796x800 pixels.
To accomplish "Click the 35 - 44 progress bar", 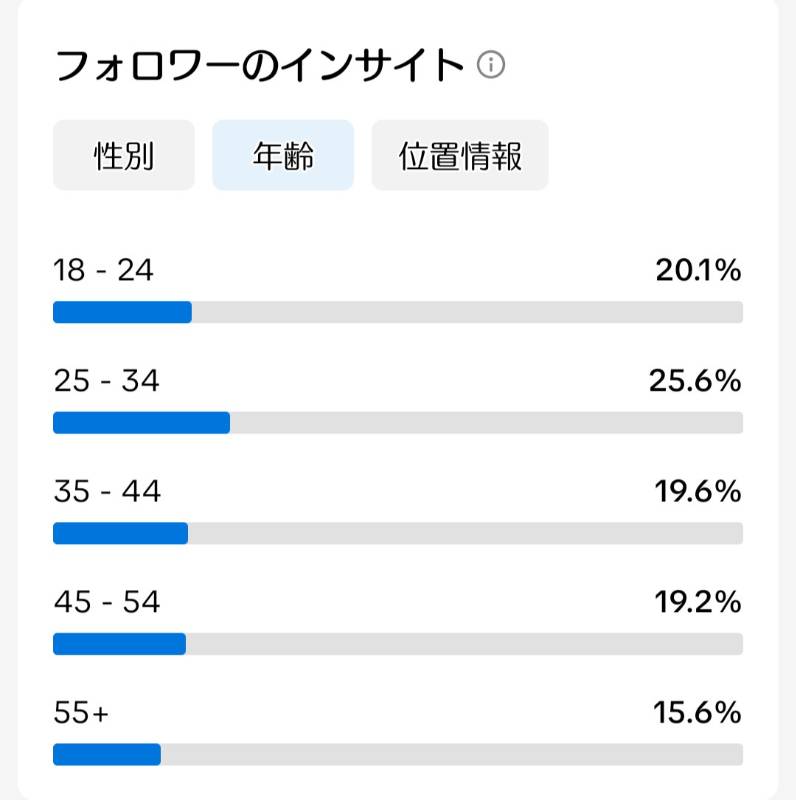I will point(398,533).
